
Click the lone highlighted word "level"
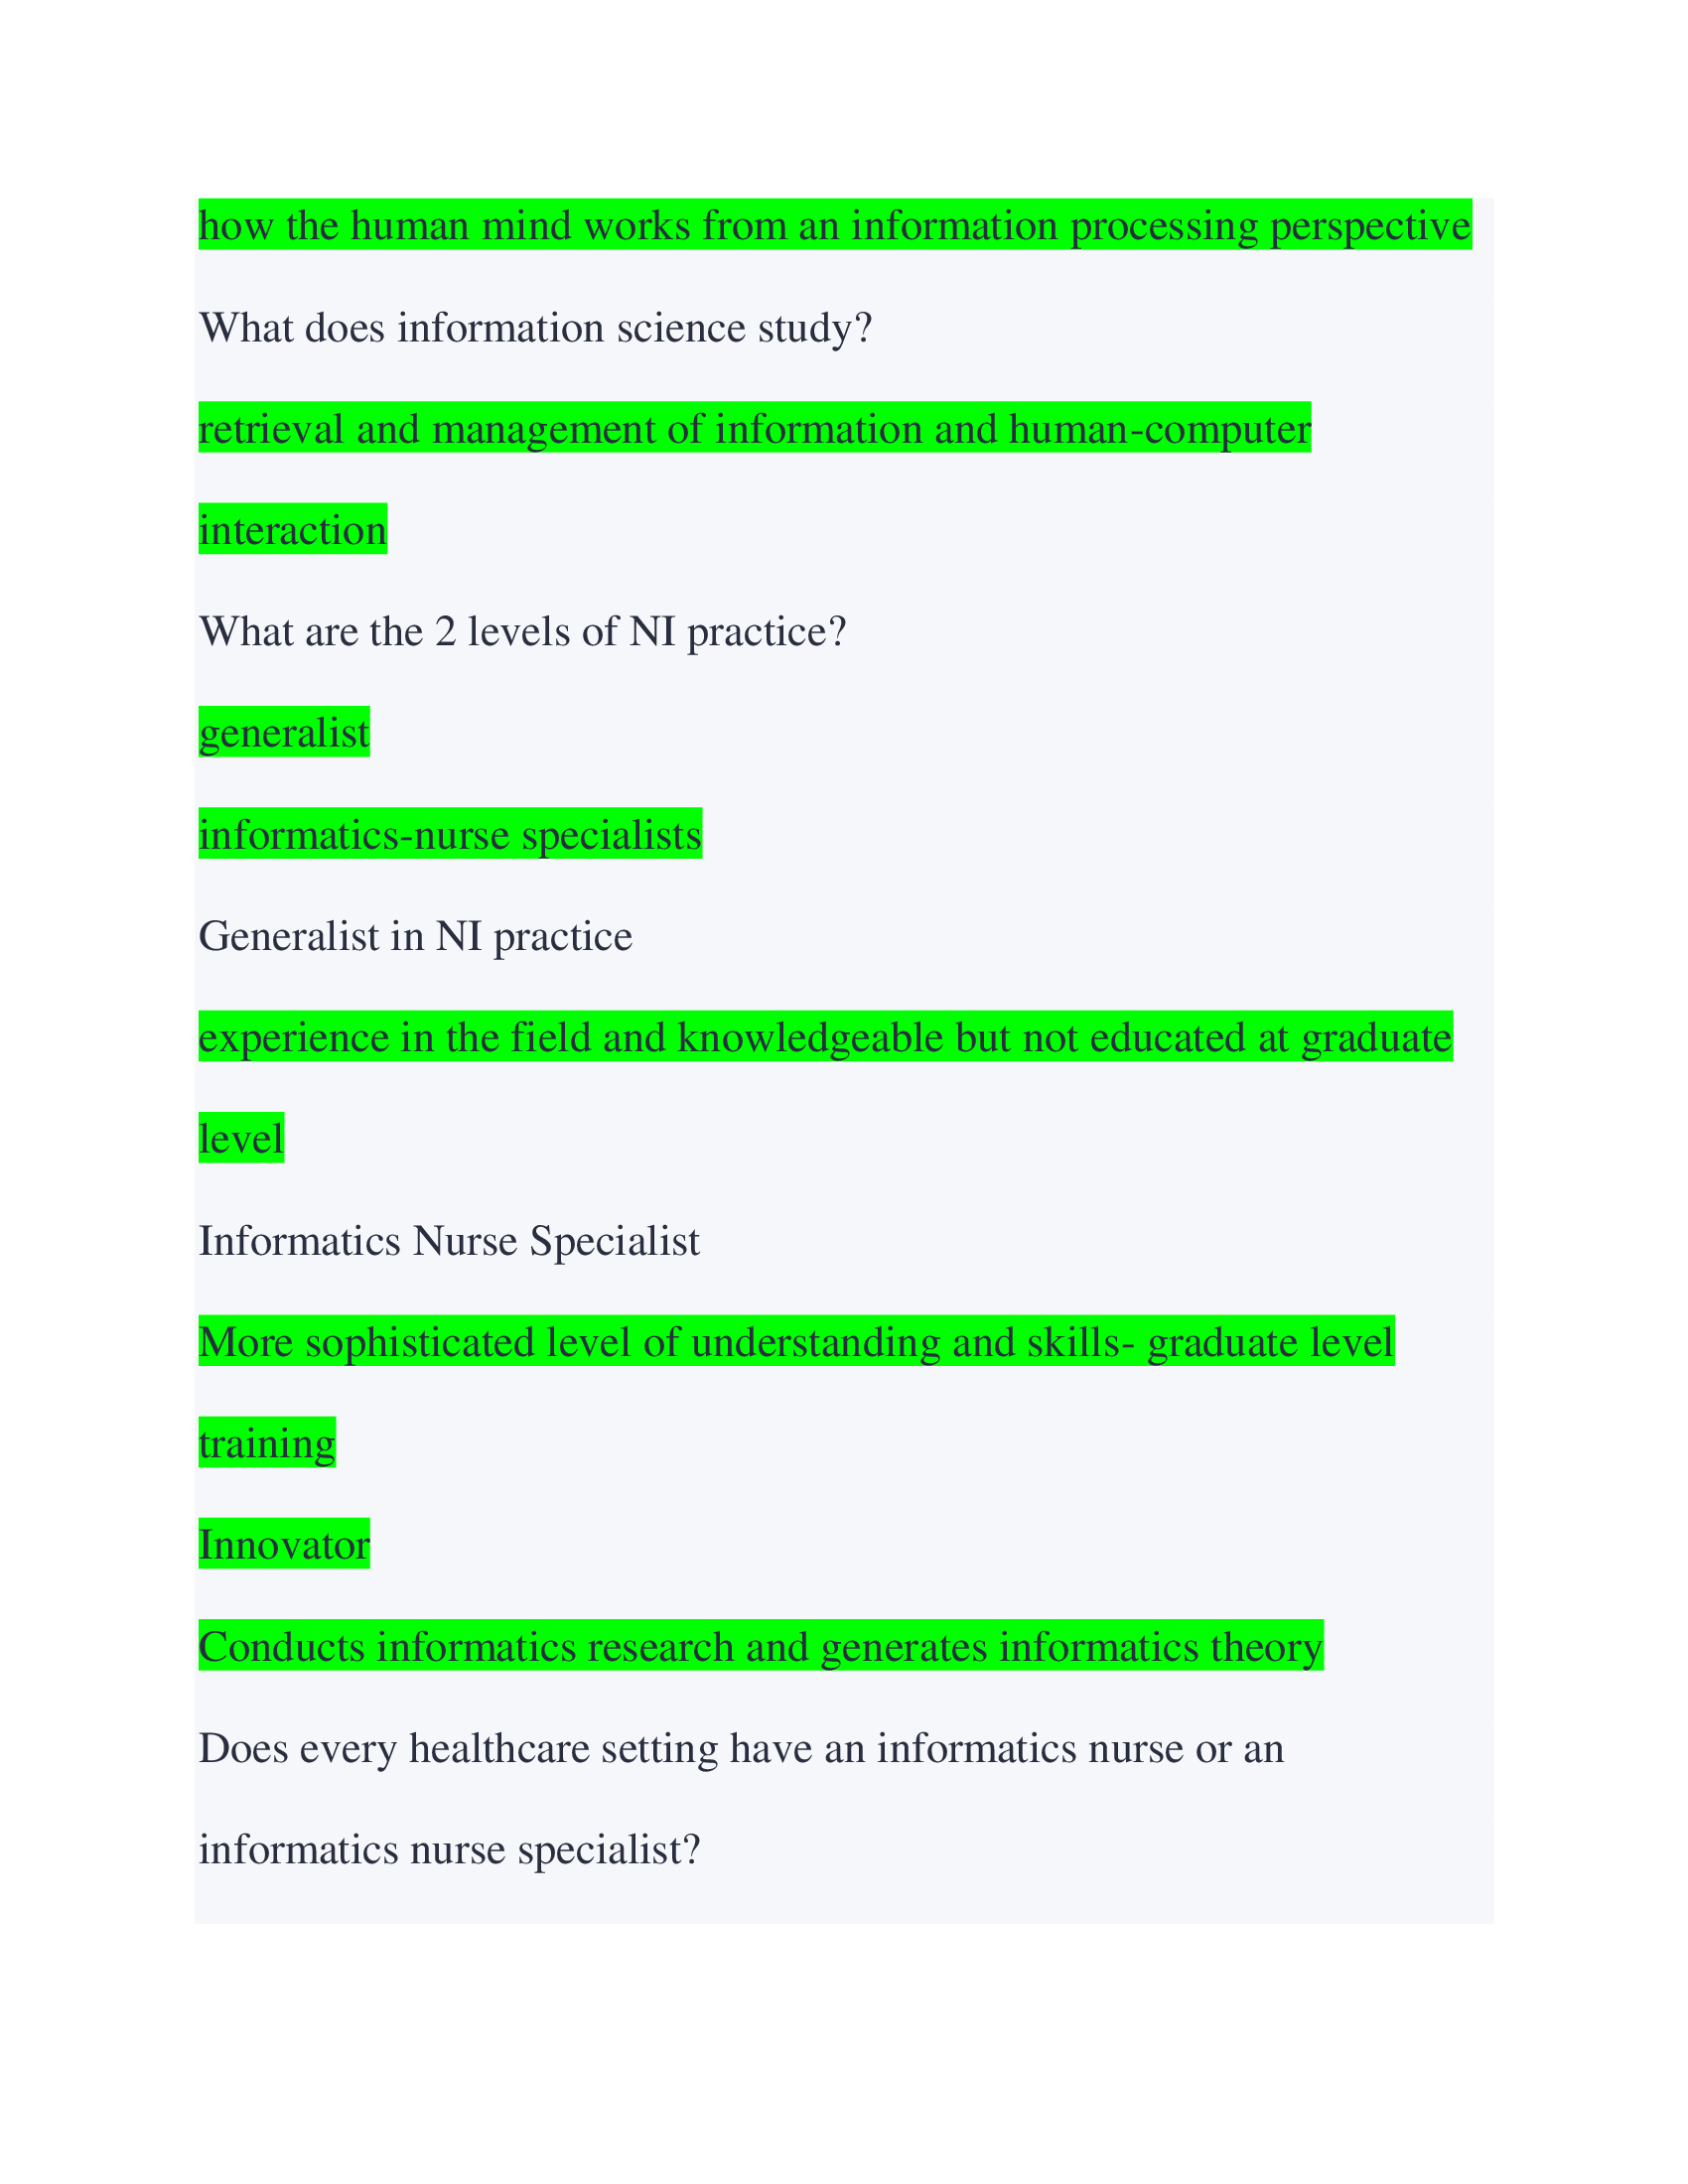click(x=241, y=1139)
